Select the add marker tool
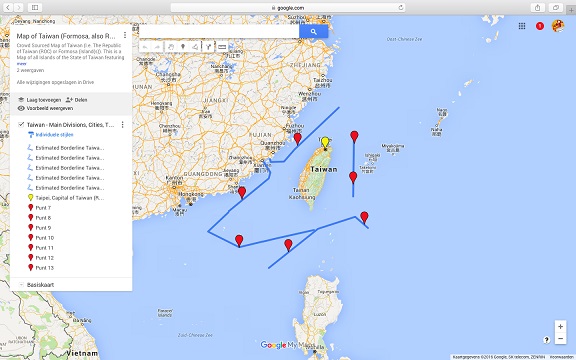The image size is (576, 360). (x=183, y=47)
